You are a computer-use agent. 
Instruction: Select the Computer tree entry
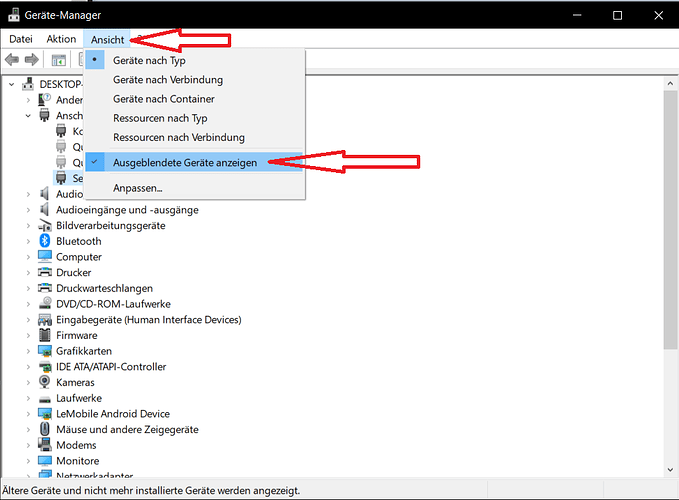tap(79, 257)
